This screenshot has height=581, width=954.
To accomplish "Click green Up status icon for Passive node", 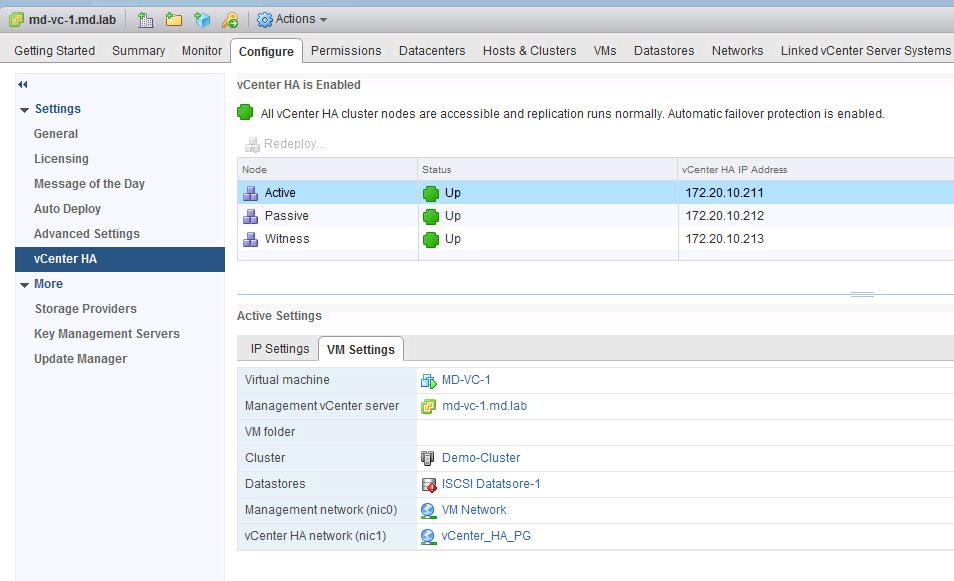I will pyautogui.click(x=431, y=217).
